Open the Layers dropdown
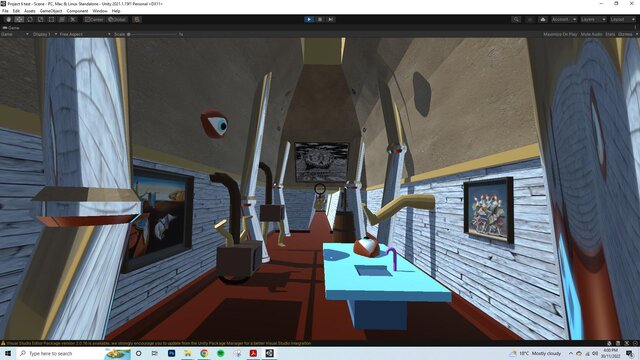 point(593,19)
